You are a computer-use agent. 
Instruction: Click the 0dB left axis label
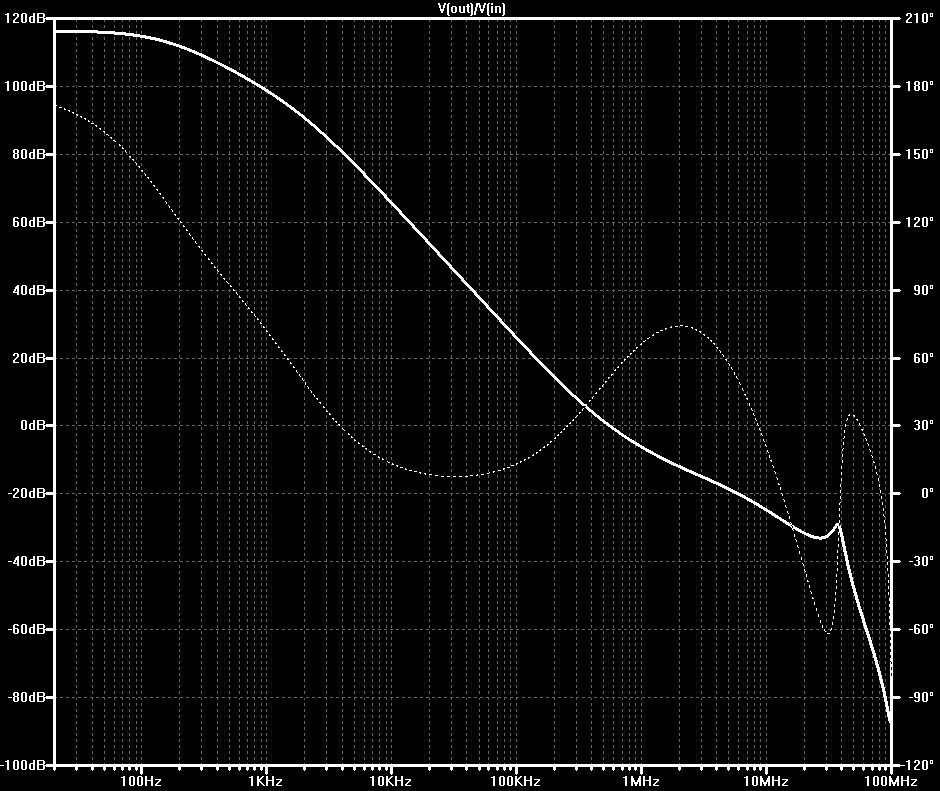32,425
